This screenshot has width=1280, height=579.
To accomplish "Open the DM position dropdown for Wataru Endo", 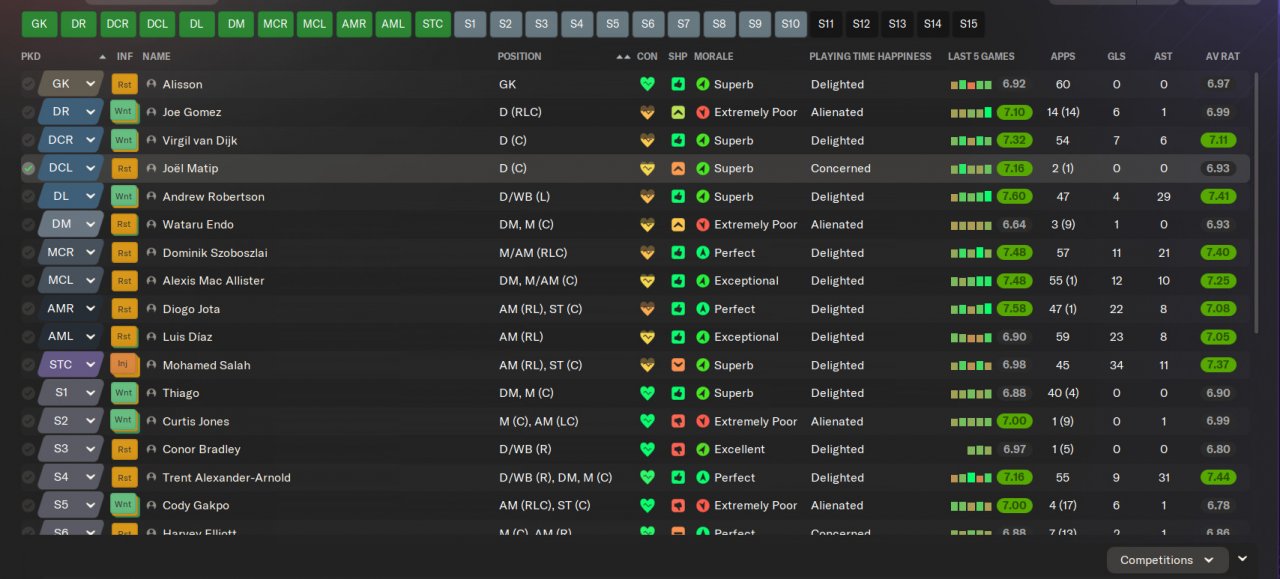I will click(x=71, y=224).
